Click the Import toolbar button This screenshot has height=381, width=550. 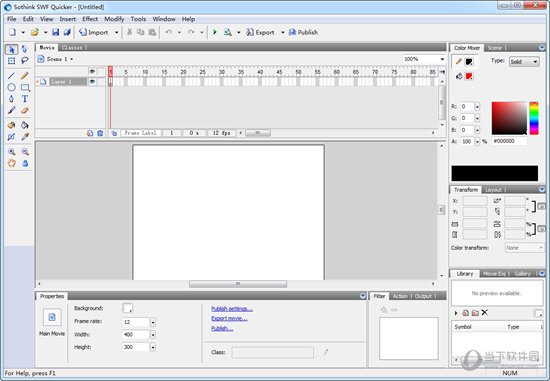point(94,32)
